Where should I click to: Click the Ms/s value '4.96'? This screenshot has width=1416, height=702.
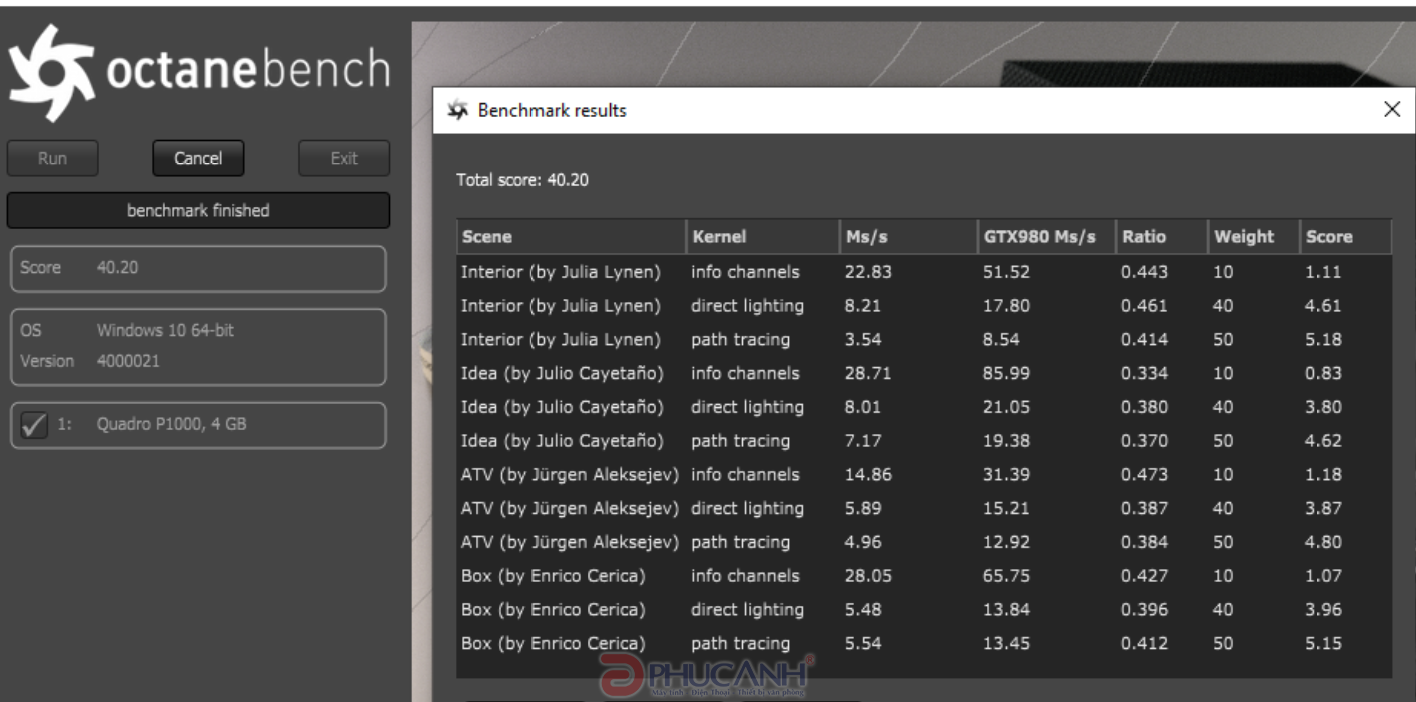pyautogui.click(x=863, y=543)
